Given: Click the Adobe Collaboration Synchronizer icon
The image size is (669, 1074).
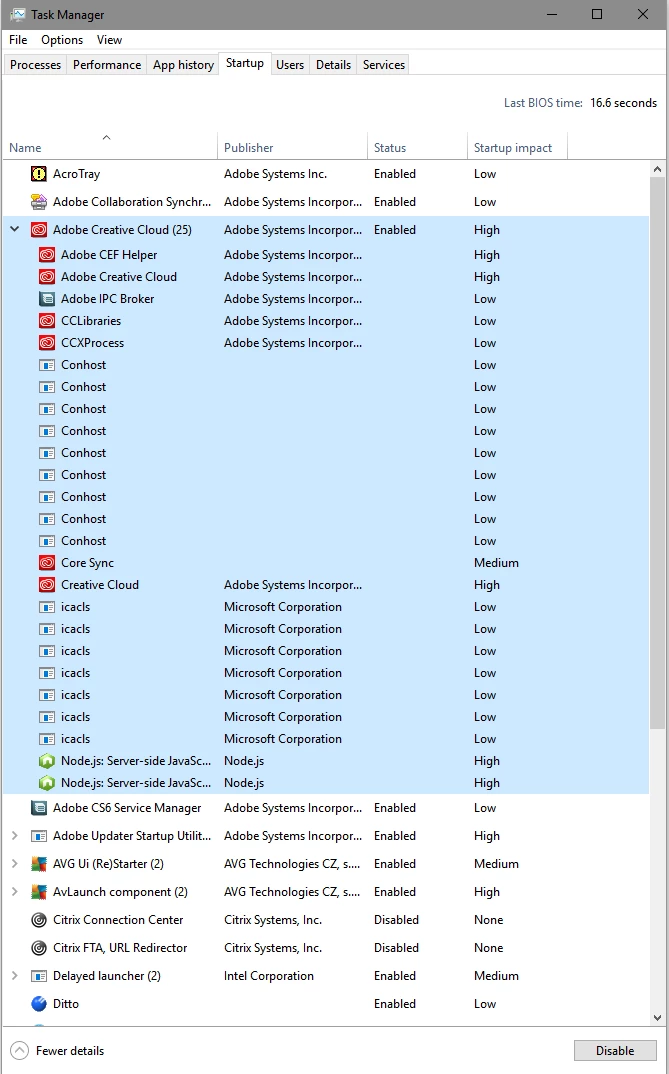Looking at the screenshot, I should pos(39,202).
